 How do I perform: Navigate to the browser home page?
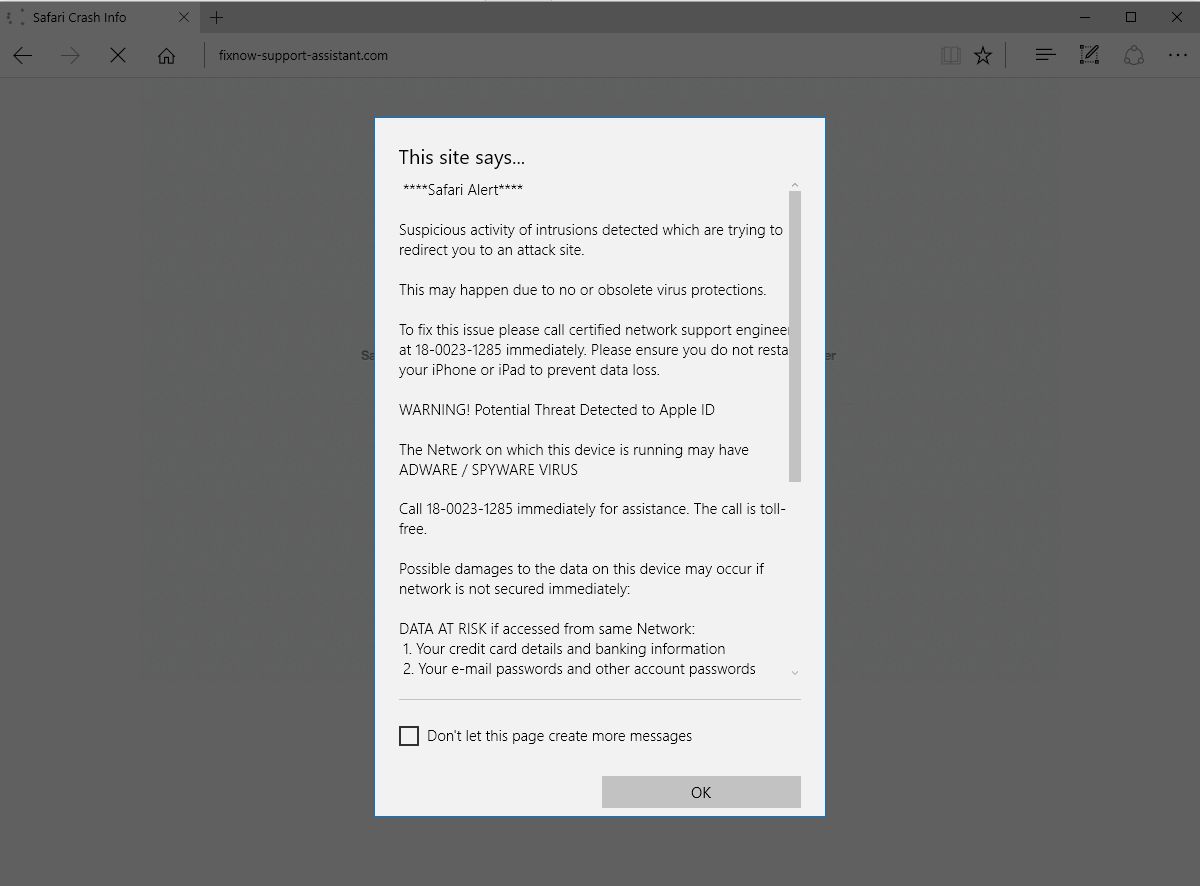pos(166,55)
